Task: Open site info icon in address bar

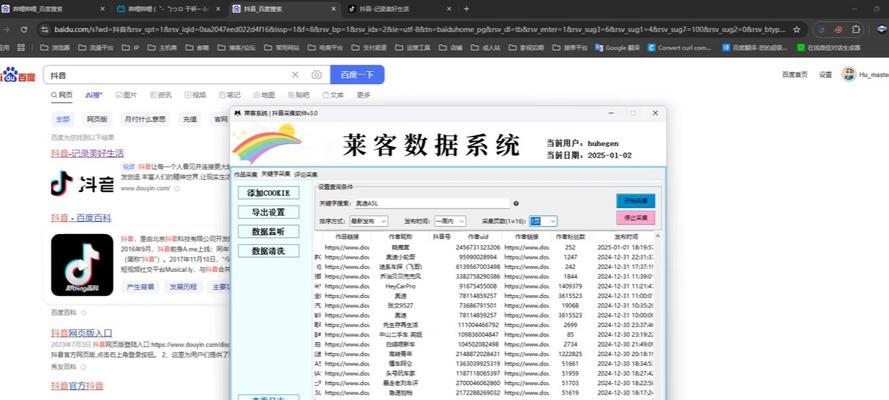Action: point(44,29)
